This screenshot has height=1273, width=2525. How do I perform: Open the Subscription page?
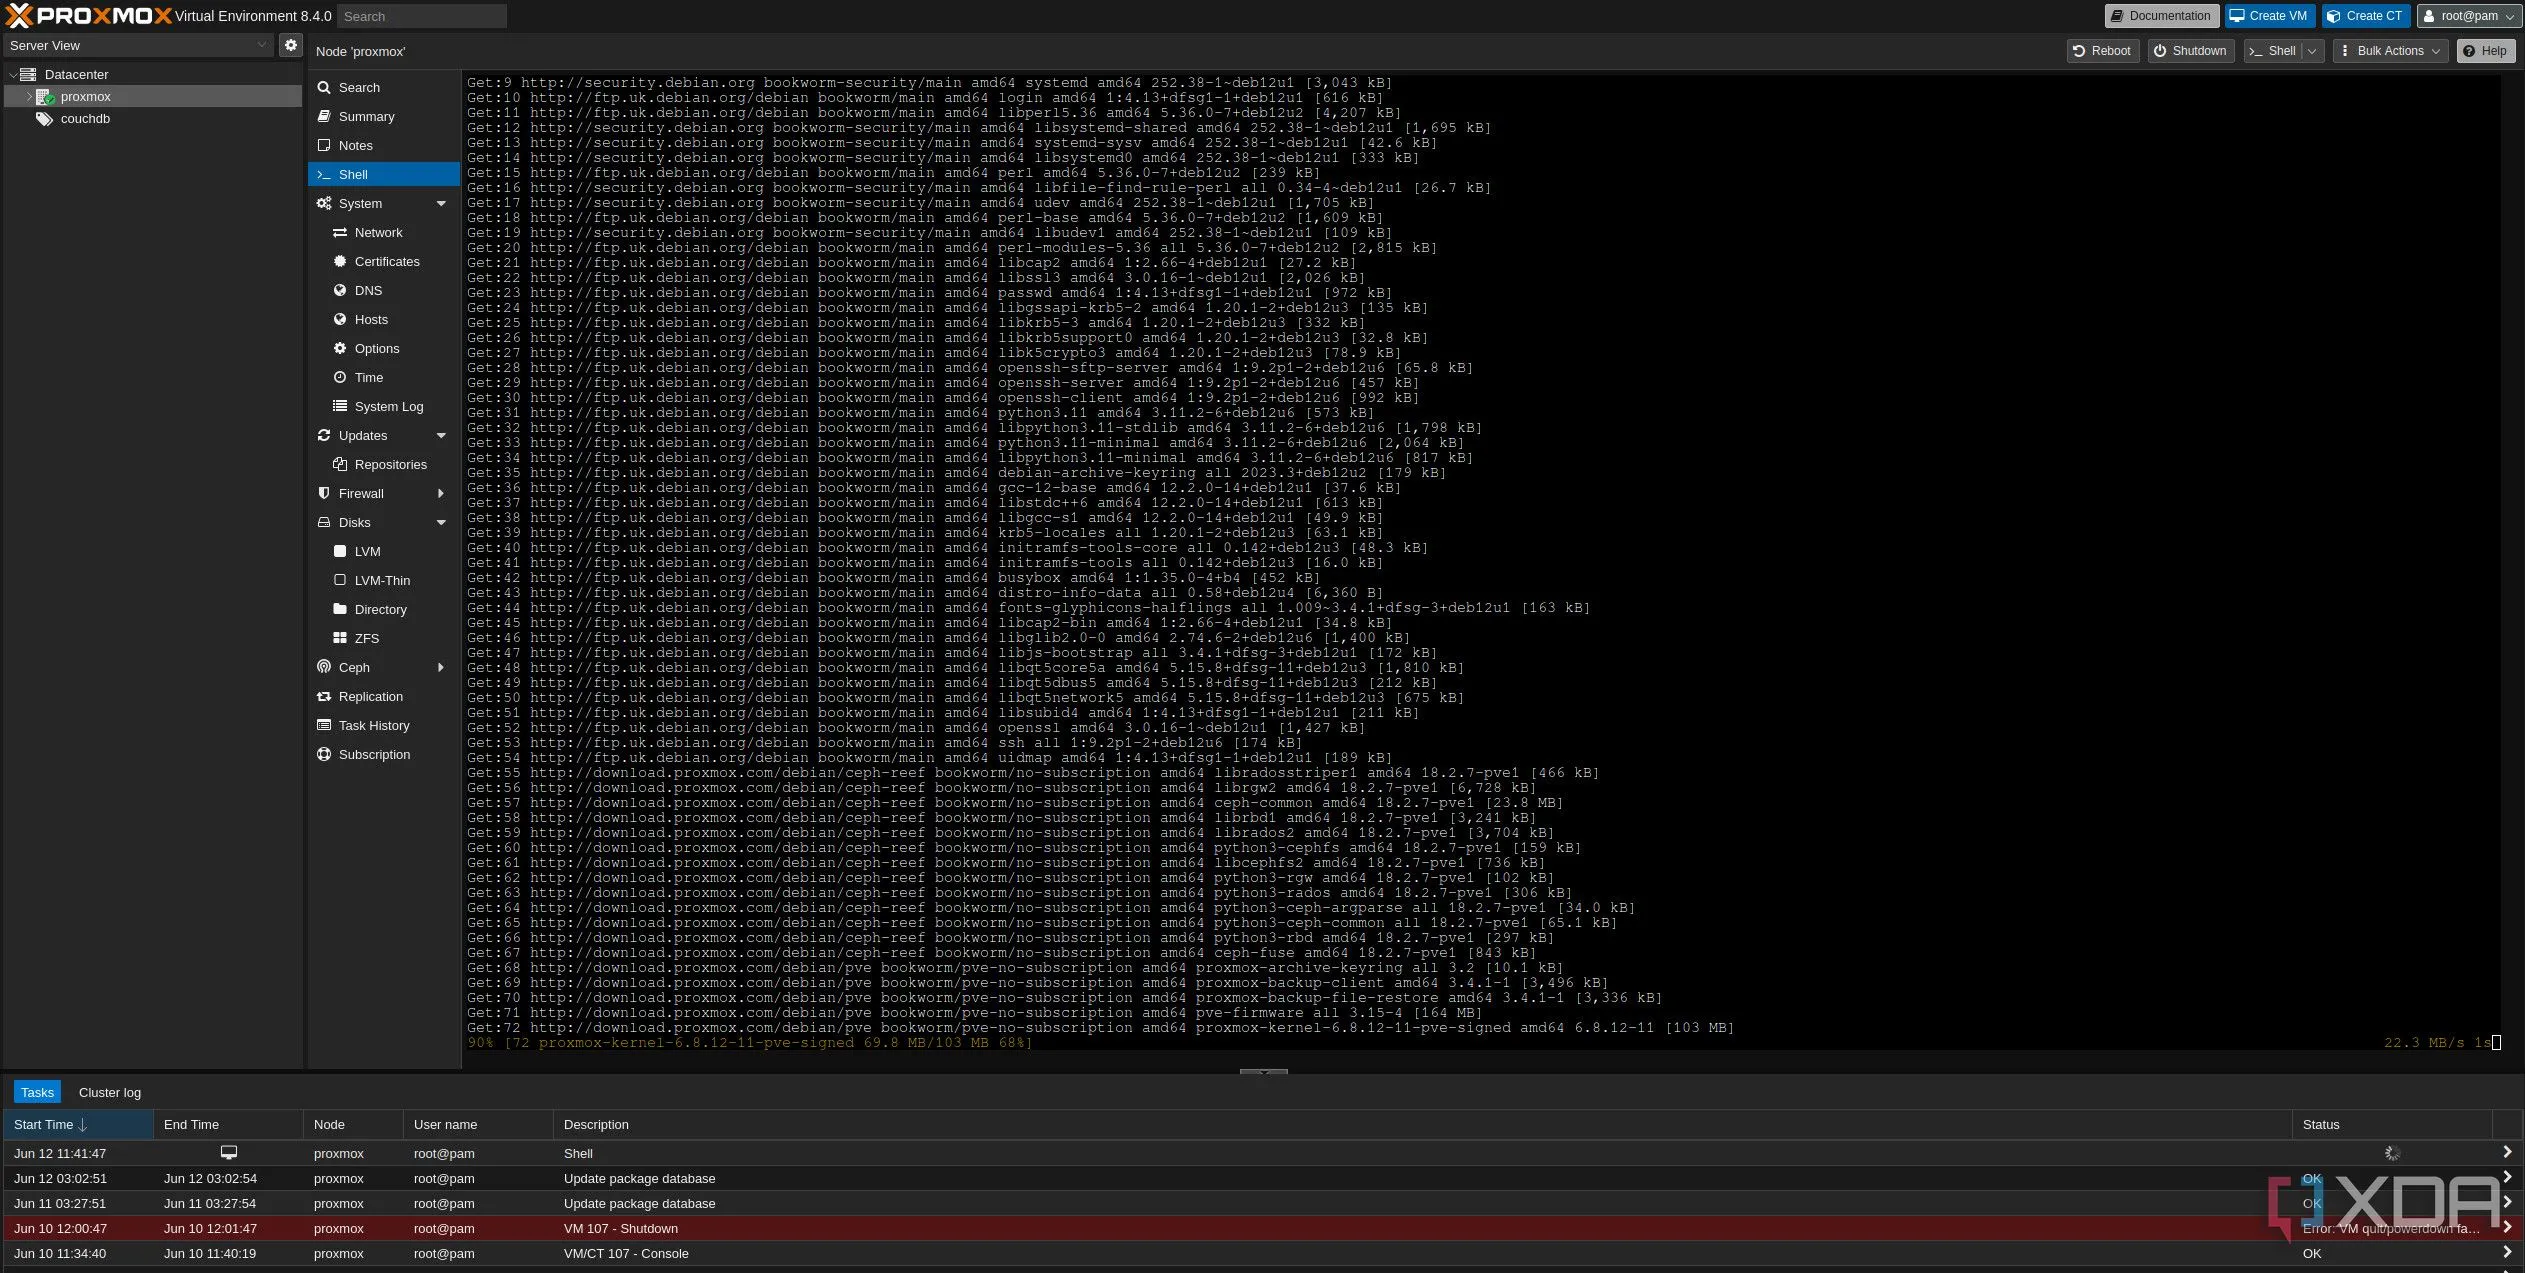click(374, 755)
